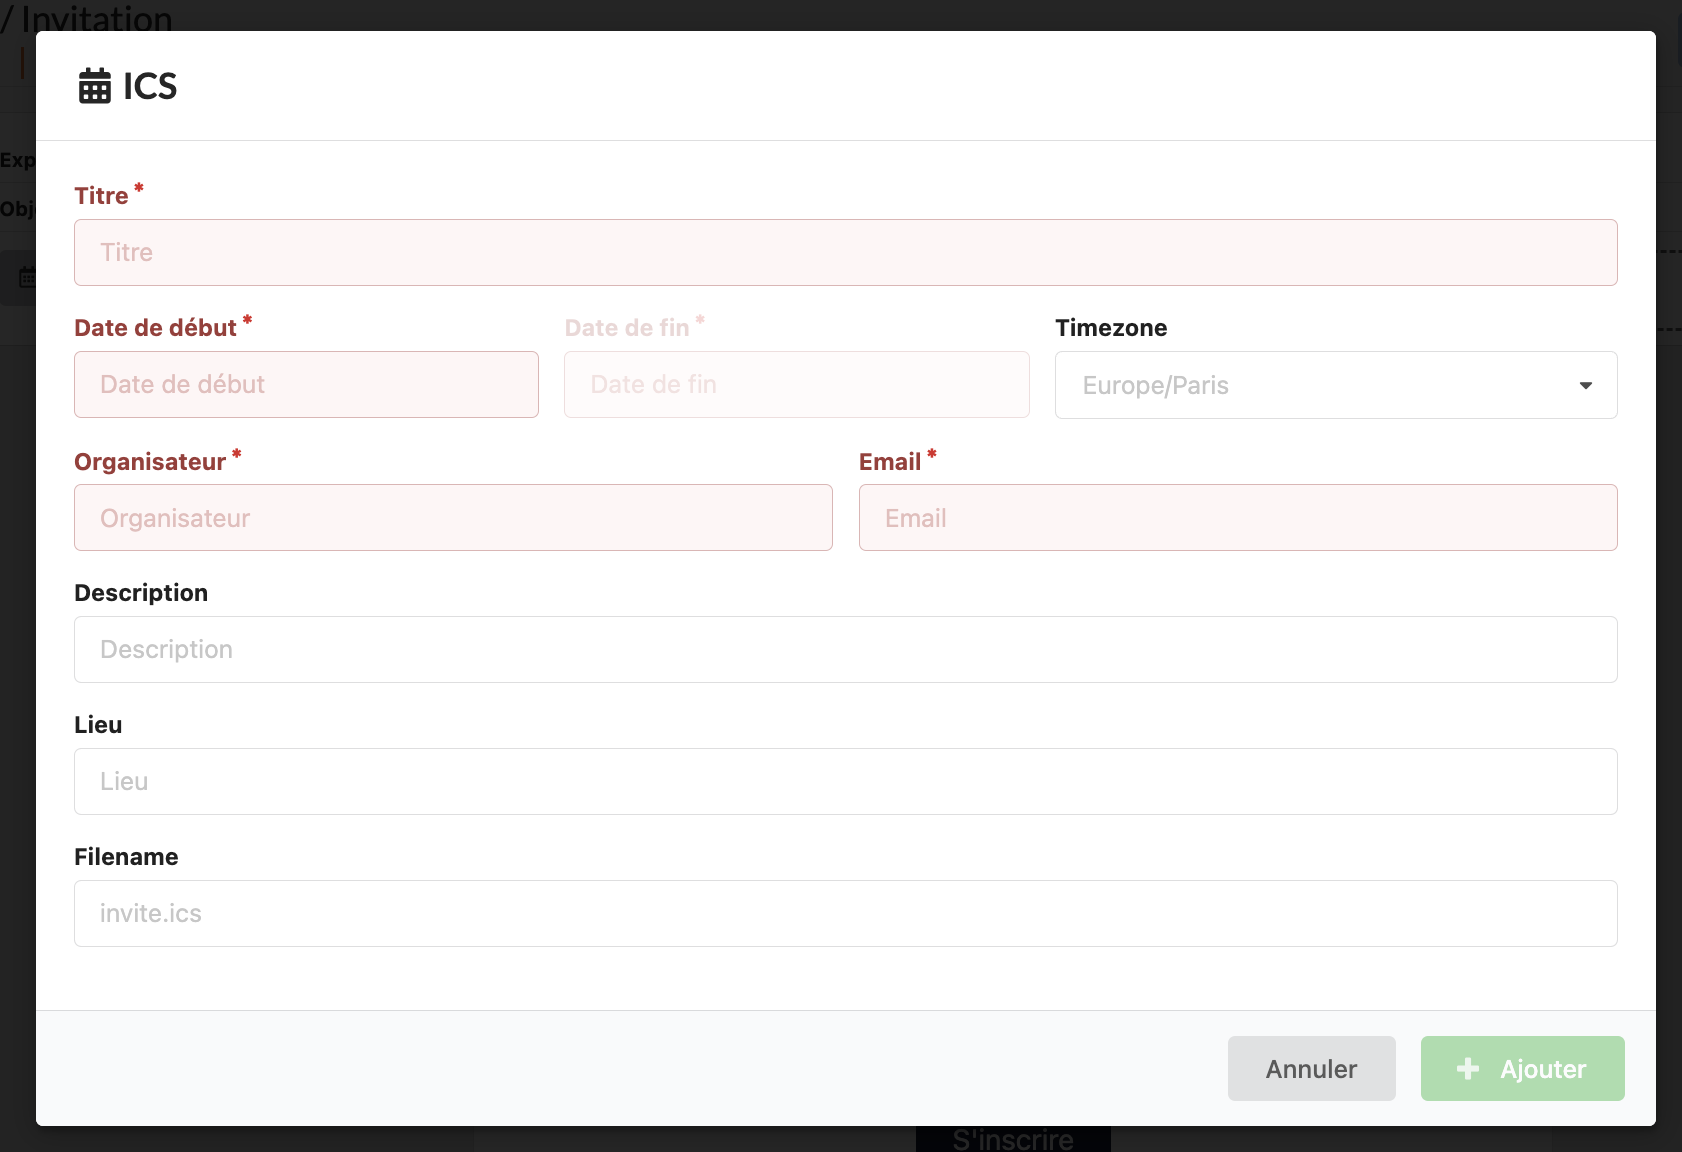Click the Annuler button
This screenshot has height=1152, width=1682.
(1311, 1069)
